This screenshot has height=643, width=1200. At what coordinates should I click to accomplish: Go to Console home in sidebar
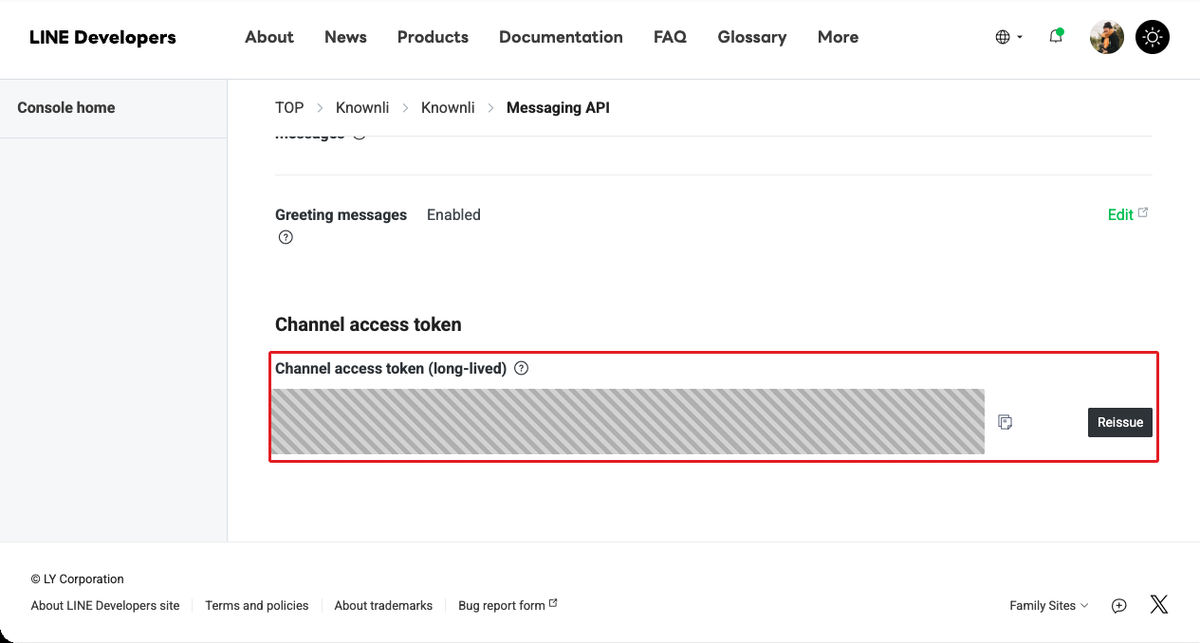(66, 108)
